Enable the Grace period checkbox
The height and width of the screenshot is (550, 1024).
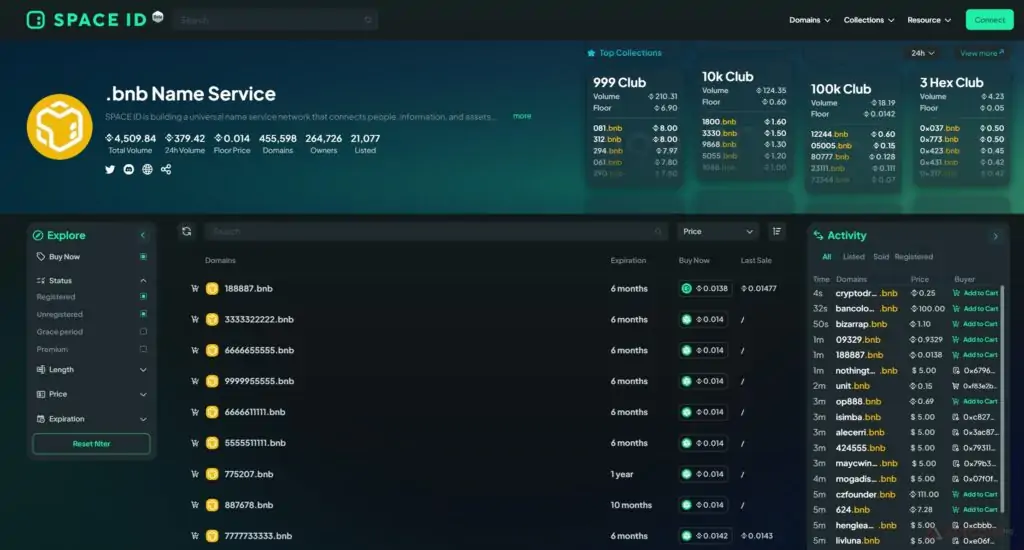point(143,332)
